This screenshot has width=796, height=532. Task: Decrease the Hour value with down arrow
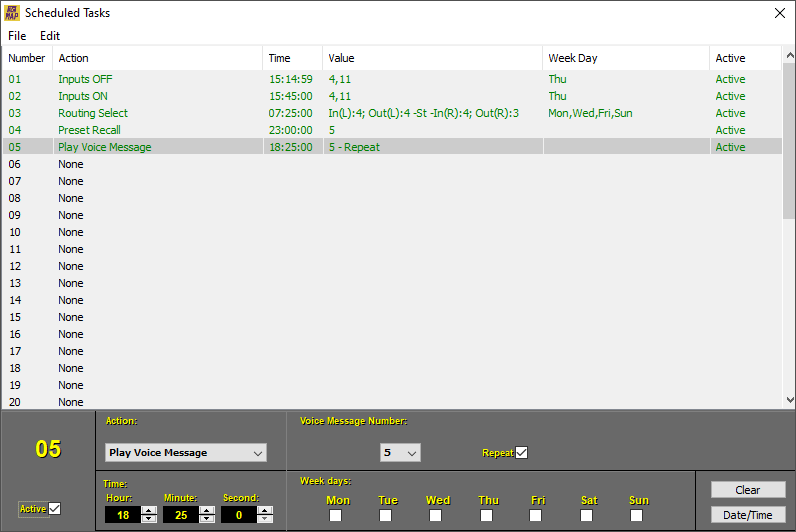click(x=149, y=519)
